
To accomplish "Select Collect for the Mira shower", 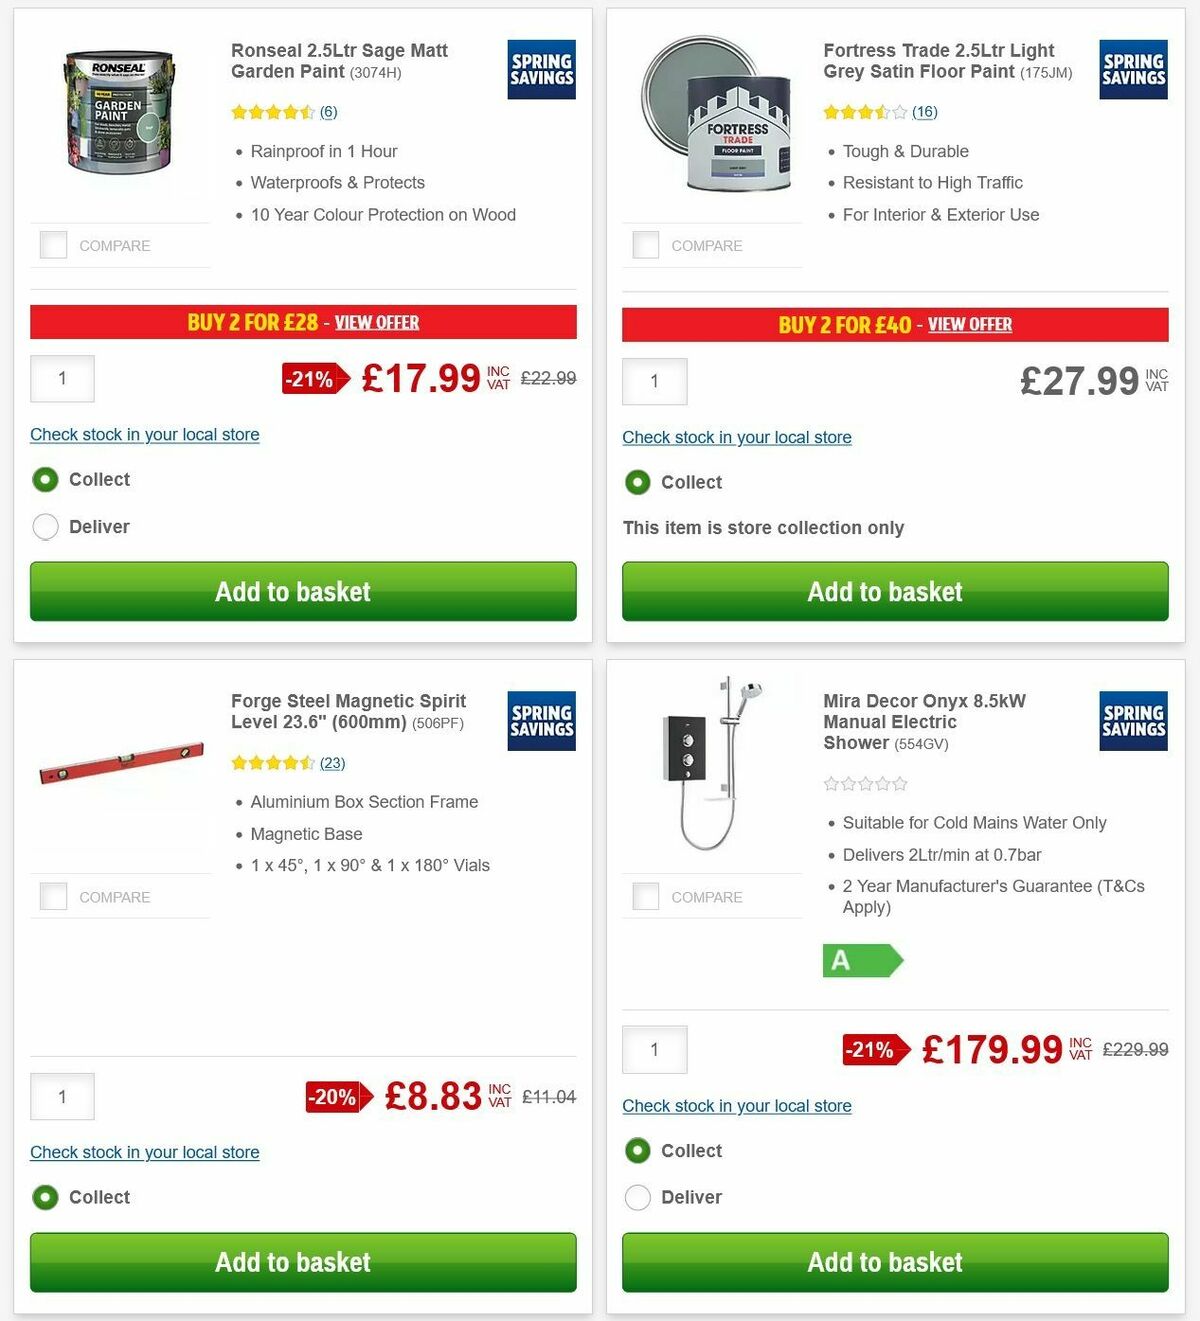I will click(638, 1151).
